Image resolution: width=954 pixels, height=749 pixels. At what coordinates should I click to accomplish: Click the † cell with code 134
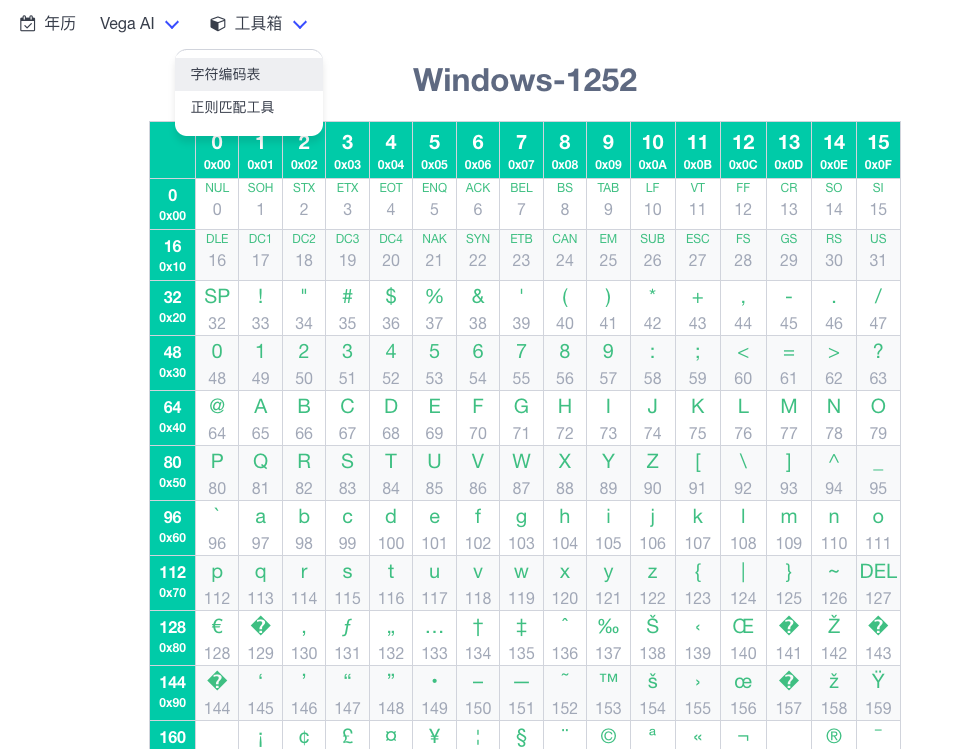point(478,638)
